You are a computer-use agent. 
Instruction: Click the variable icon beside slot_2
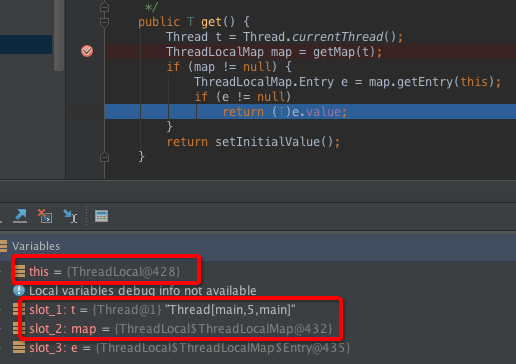(x=19, y=328)
